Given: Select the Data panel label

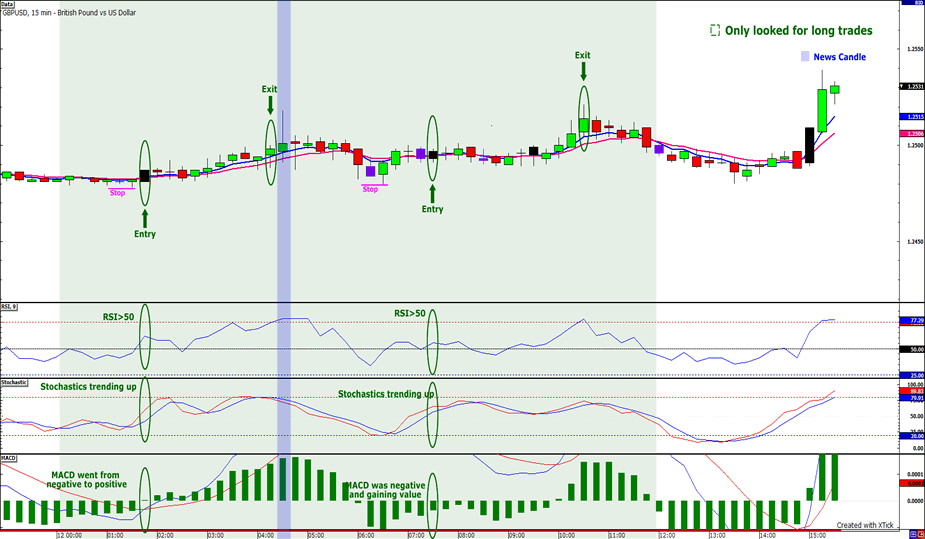Looking at the screenshot, I should tap(7, 4).
